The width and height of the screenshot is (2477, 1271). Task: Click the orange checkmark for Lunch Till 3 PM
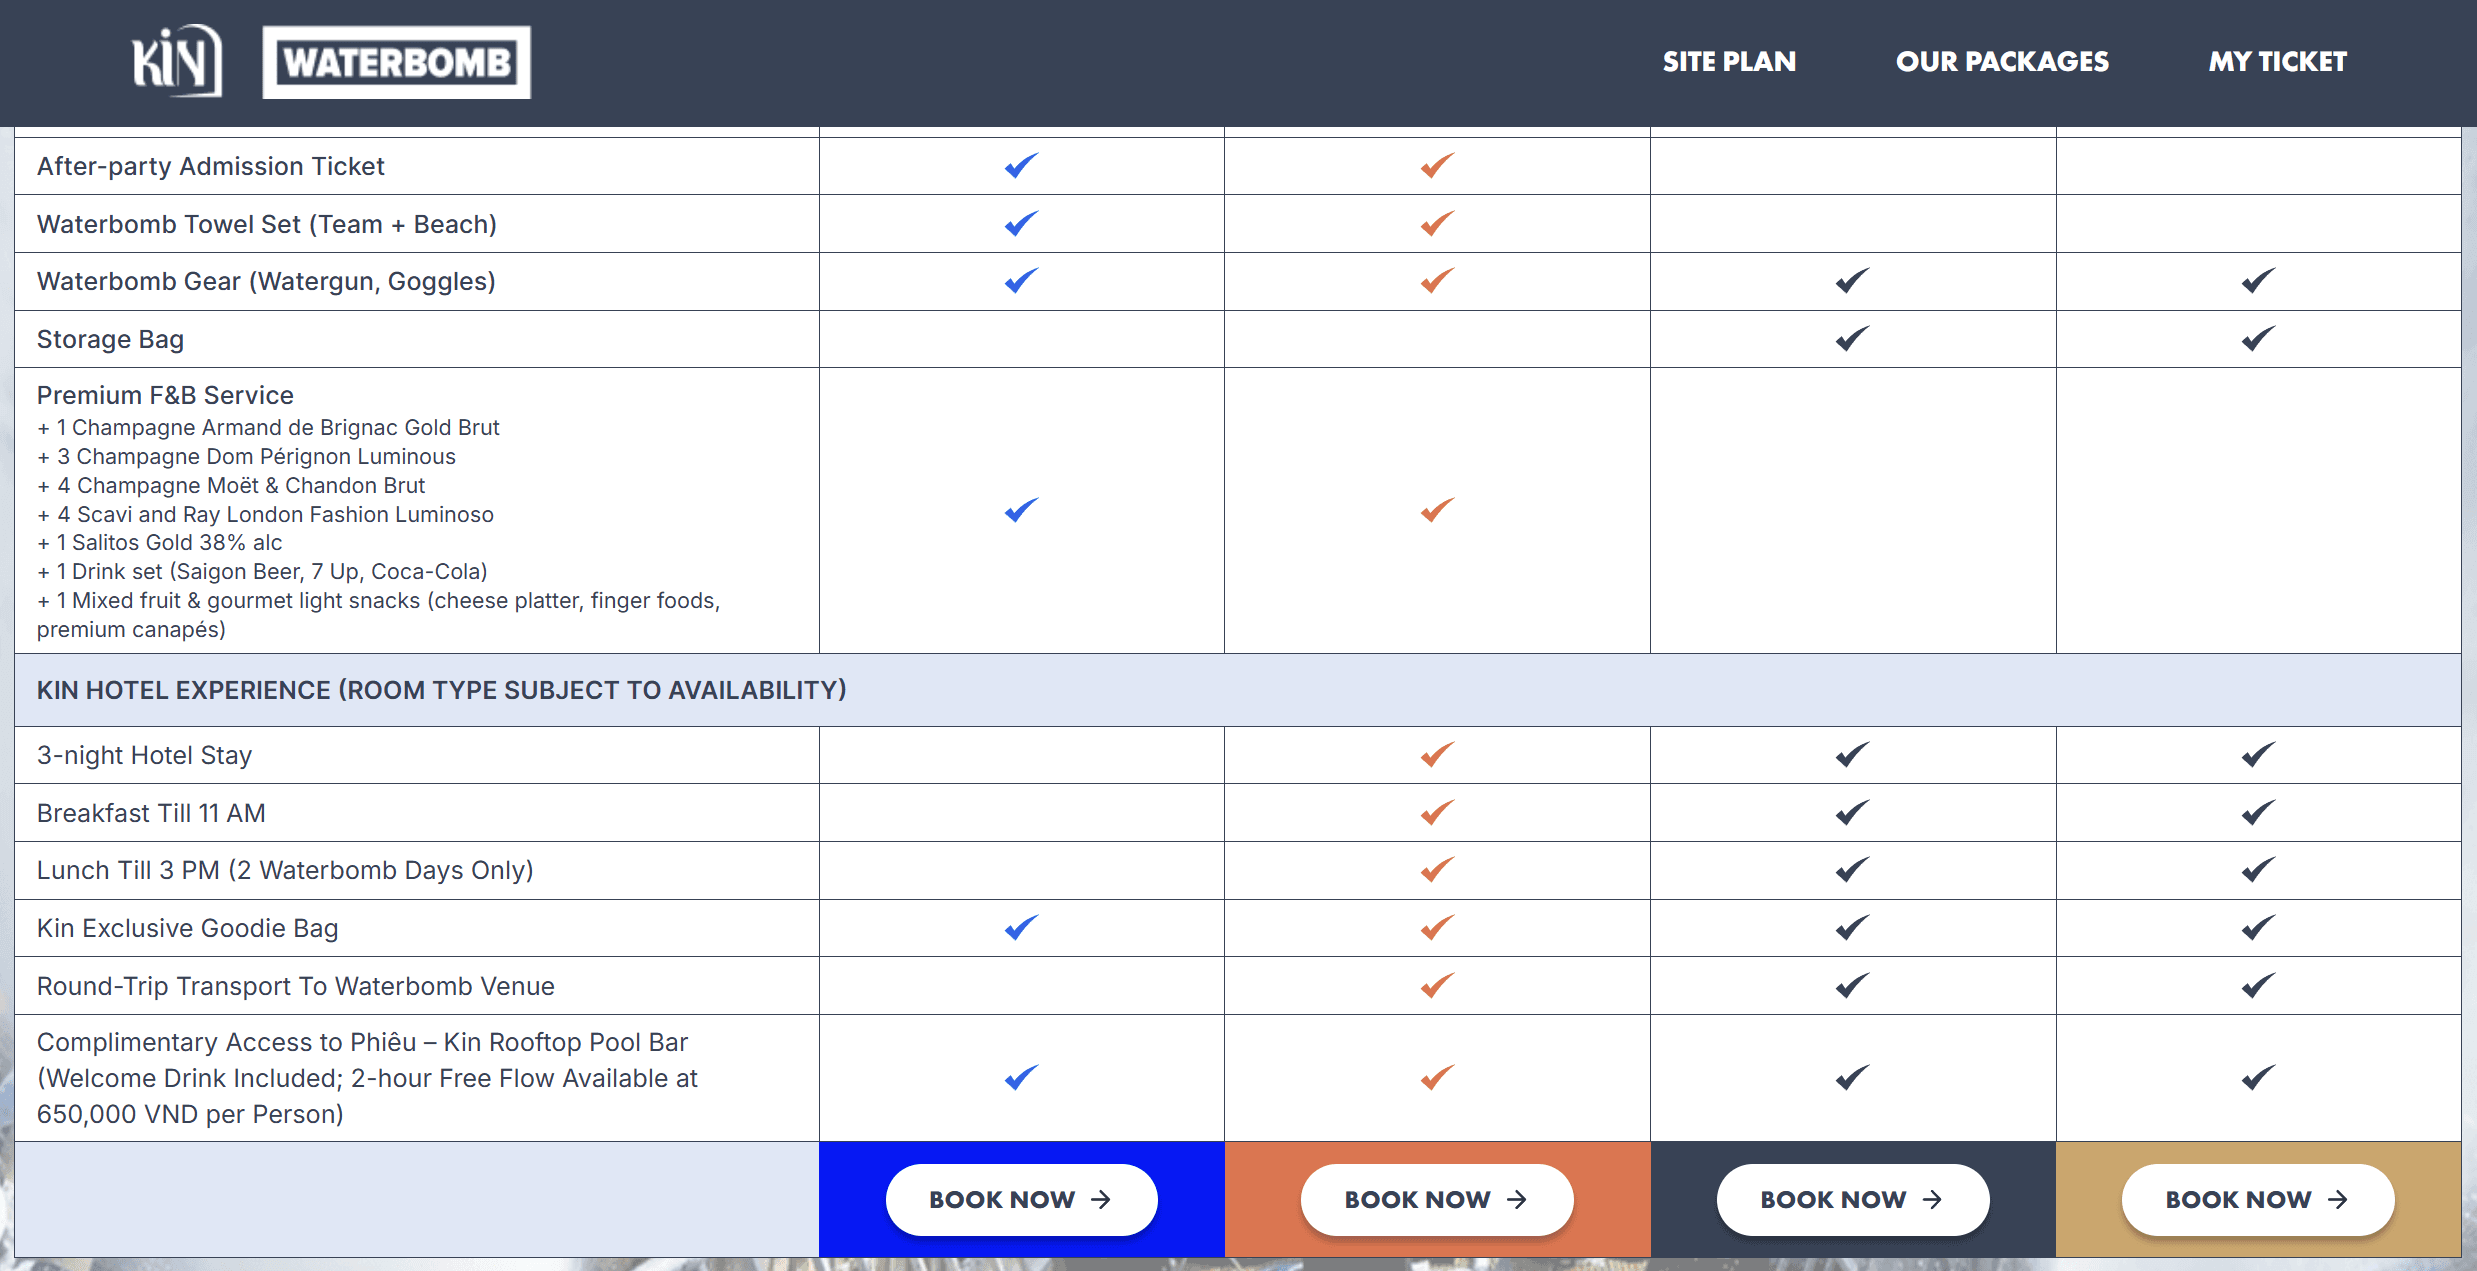[1437, 870]
